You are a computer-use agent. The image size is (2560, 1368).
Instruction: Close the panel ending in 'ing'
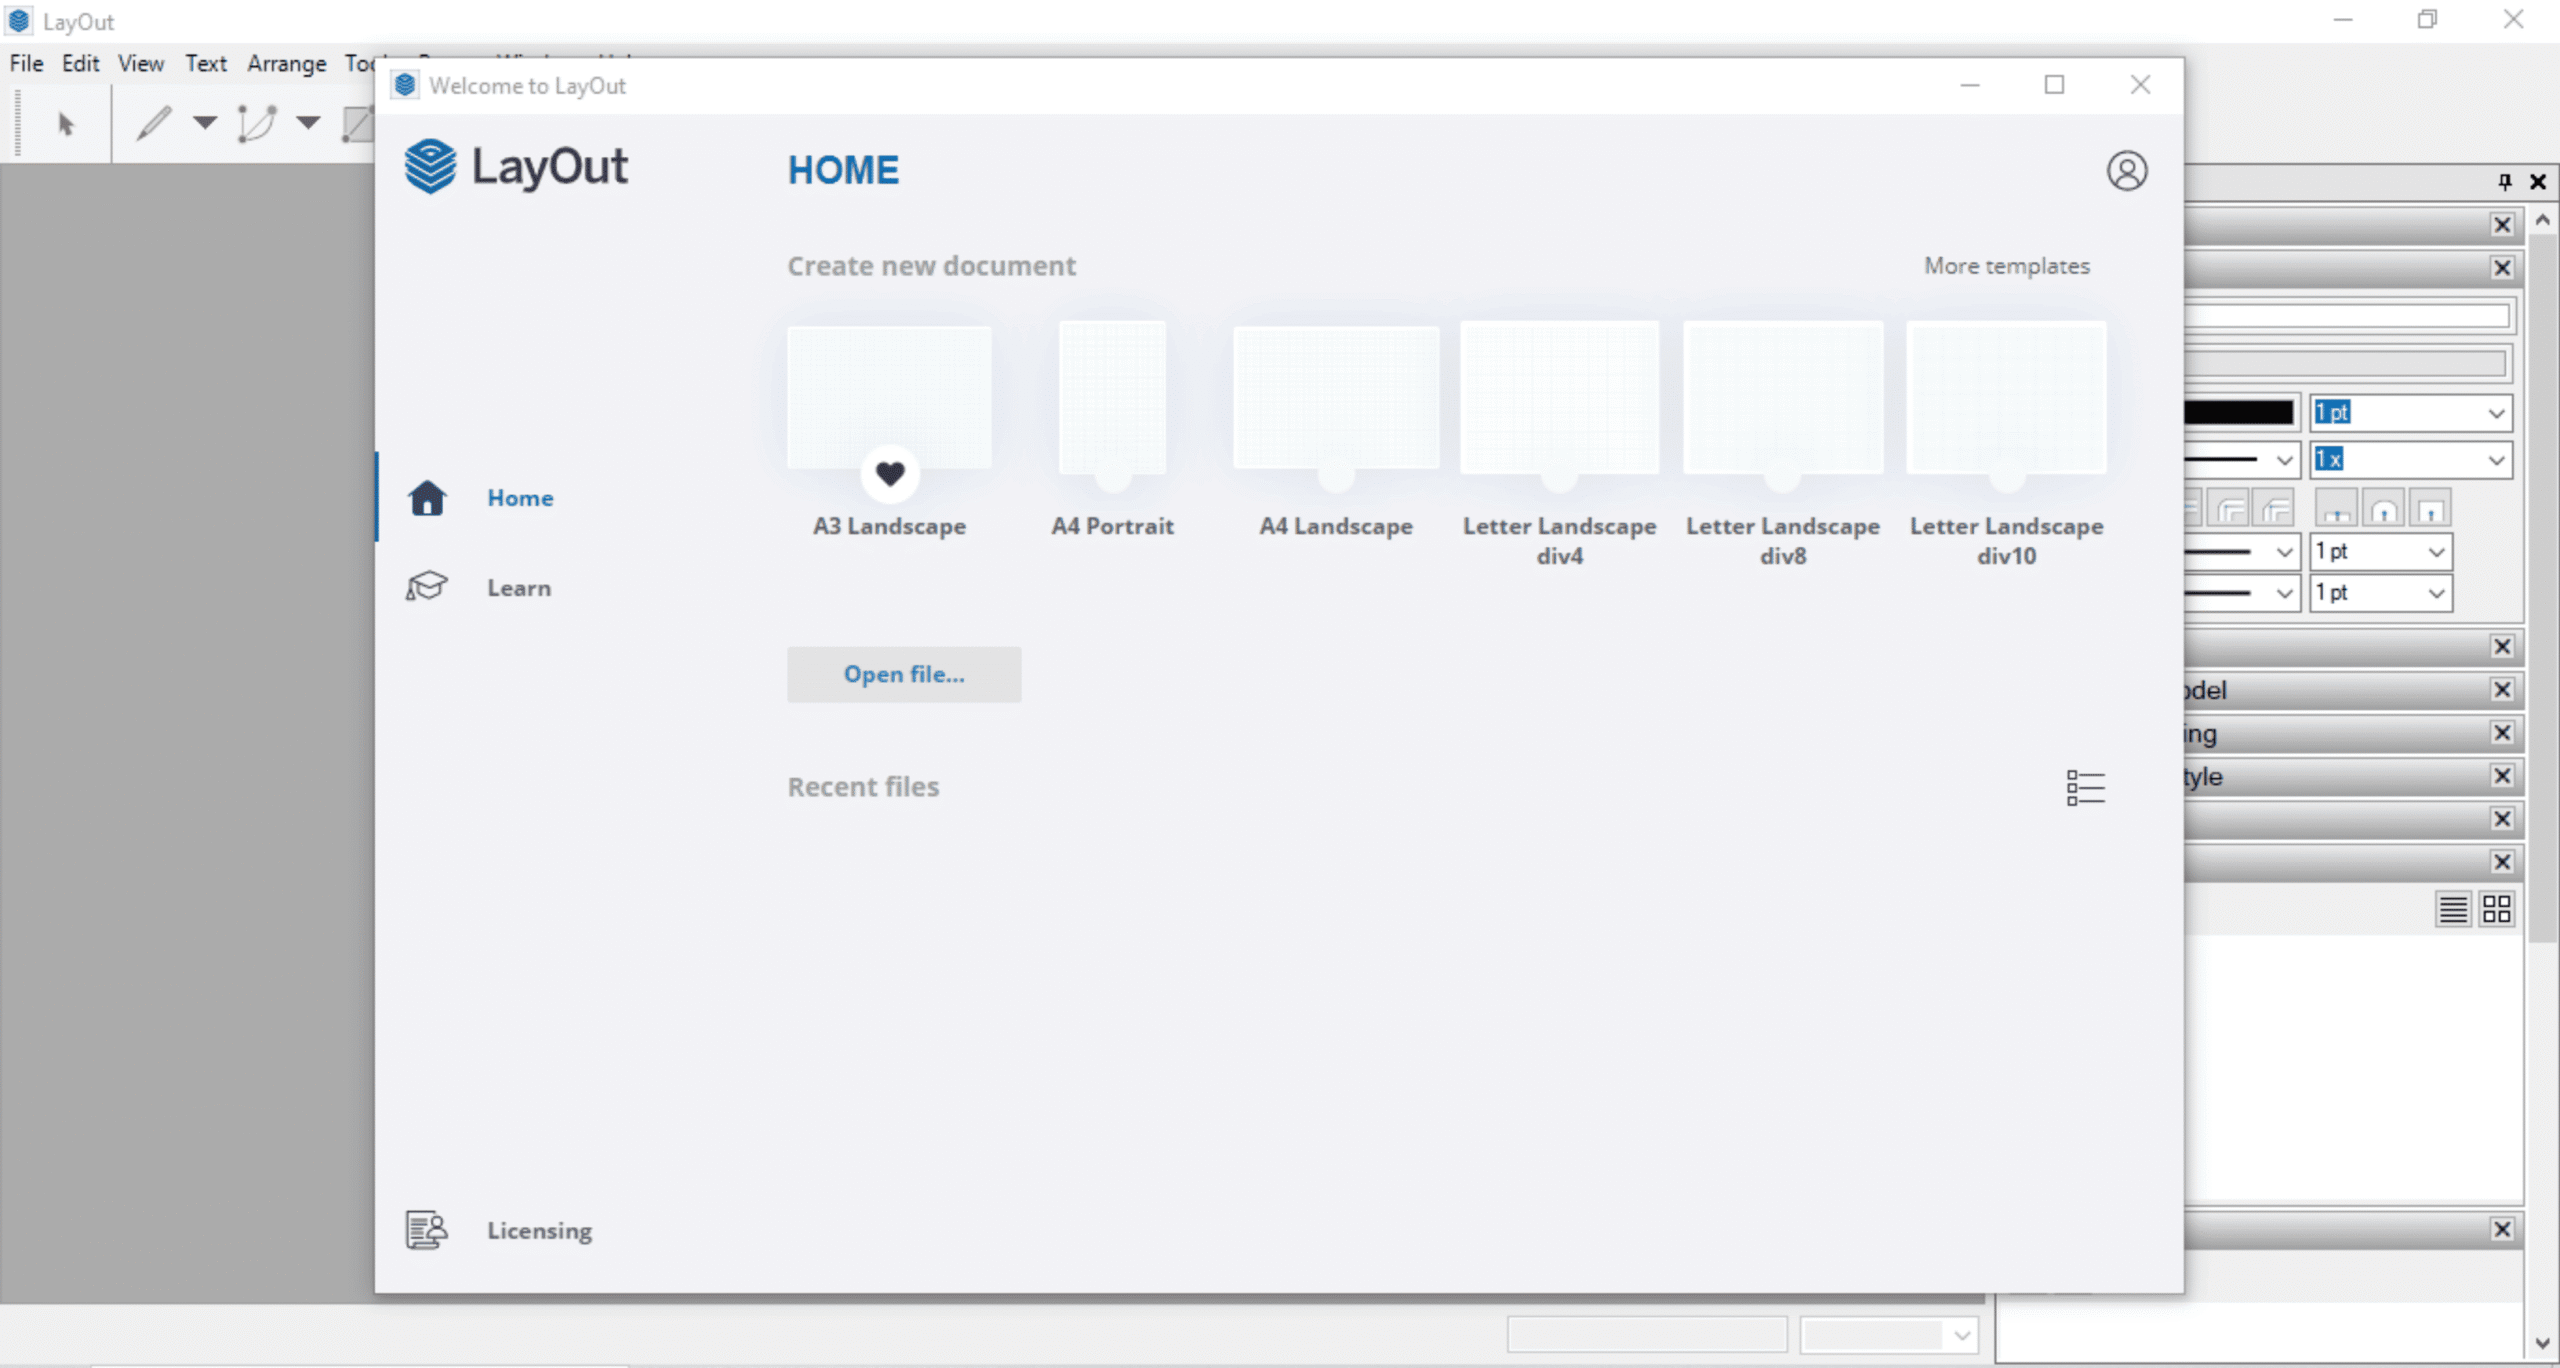(2502, 733)
